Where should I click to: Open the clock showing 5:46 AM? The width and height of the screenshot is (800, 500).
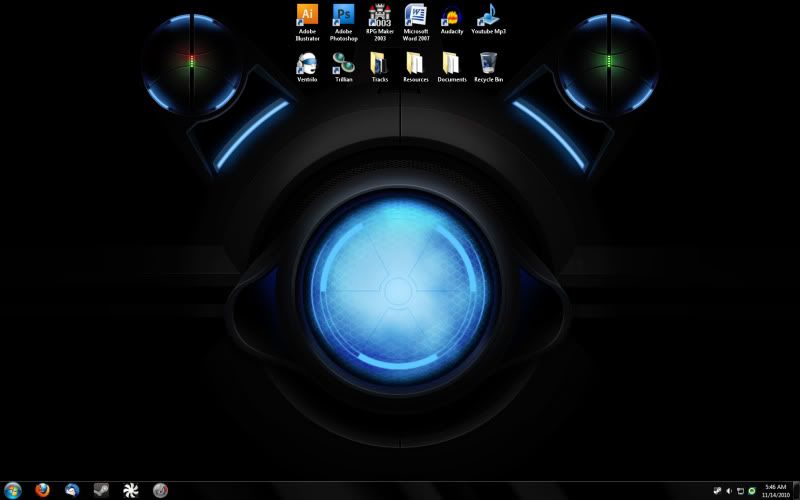point(776,491)
